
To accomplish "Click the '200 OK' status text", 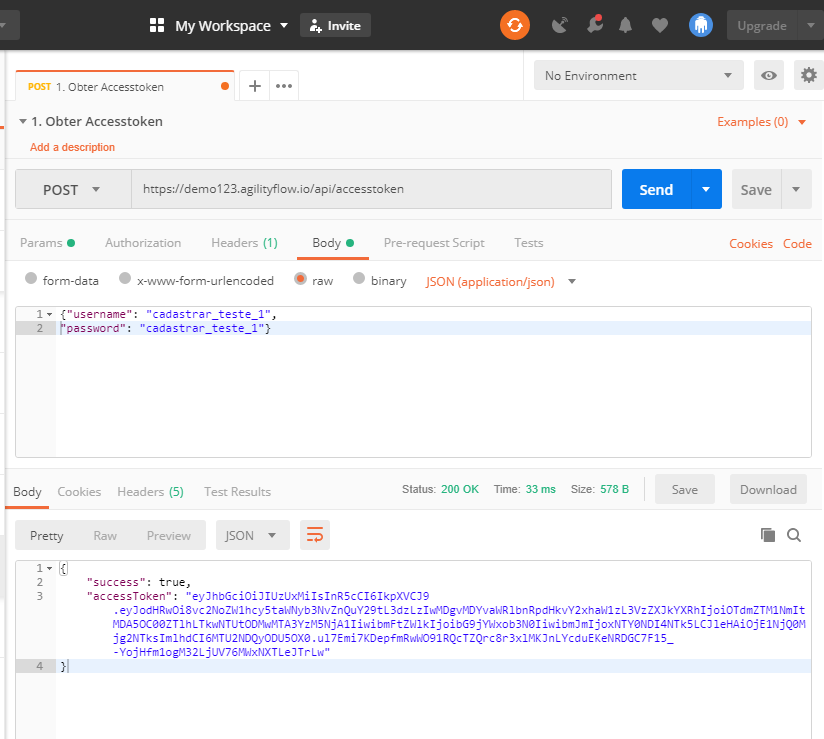I will [x=460, y=489].
